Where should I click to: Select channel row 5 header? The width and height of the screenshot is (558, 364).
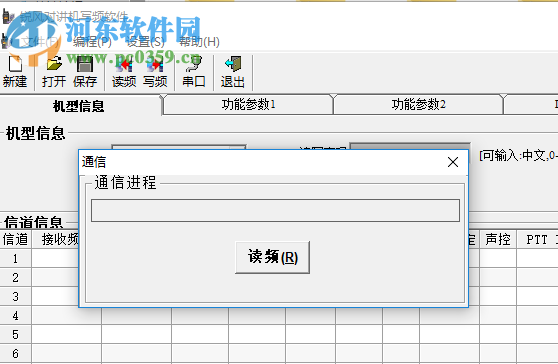tap(15, 335)
